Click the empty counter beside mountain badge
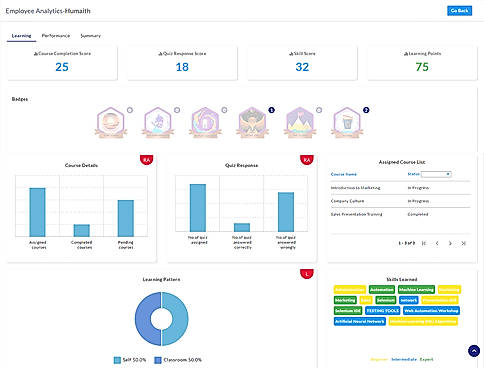 [319, 110]
